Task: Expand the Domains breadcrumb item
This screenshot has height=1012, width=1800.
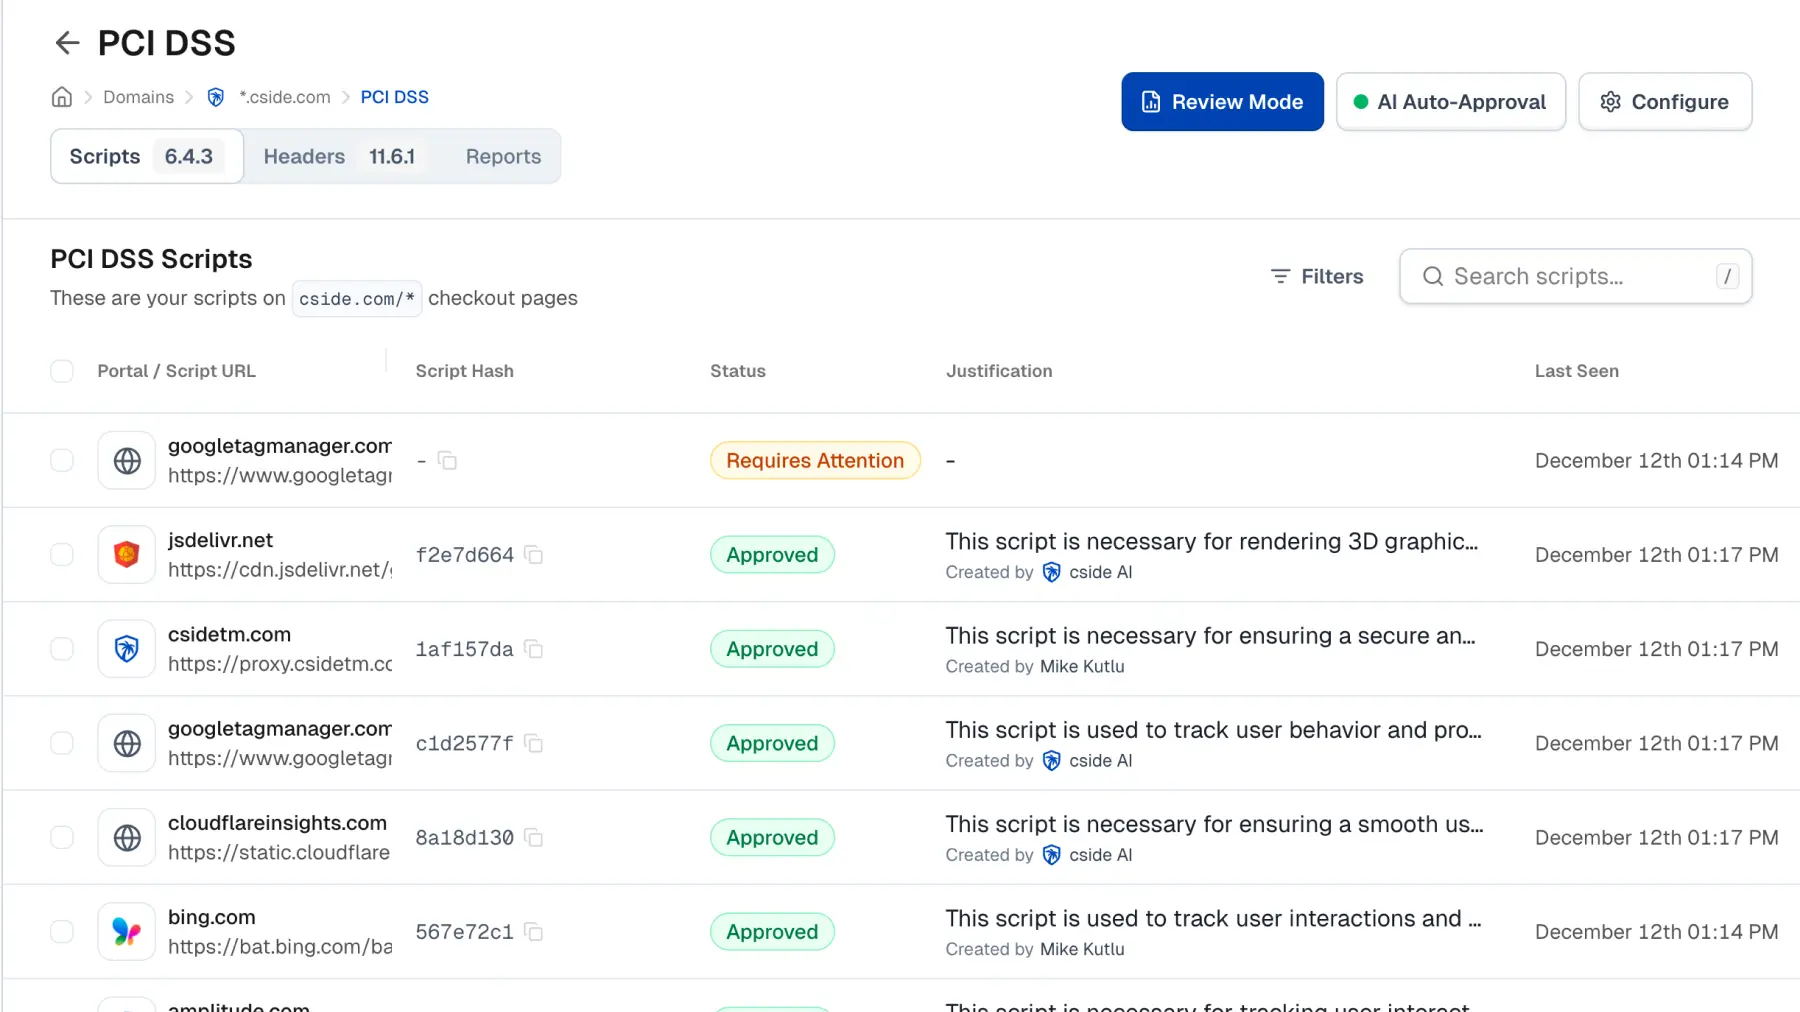Action: [138, 96]
